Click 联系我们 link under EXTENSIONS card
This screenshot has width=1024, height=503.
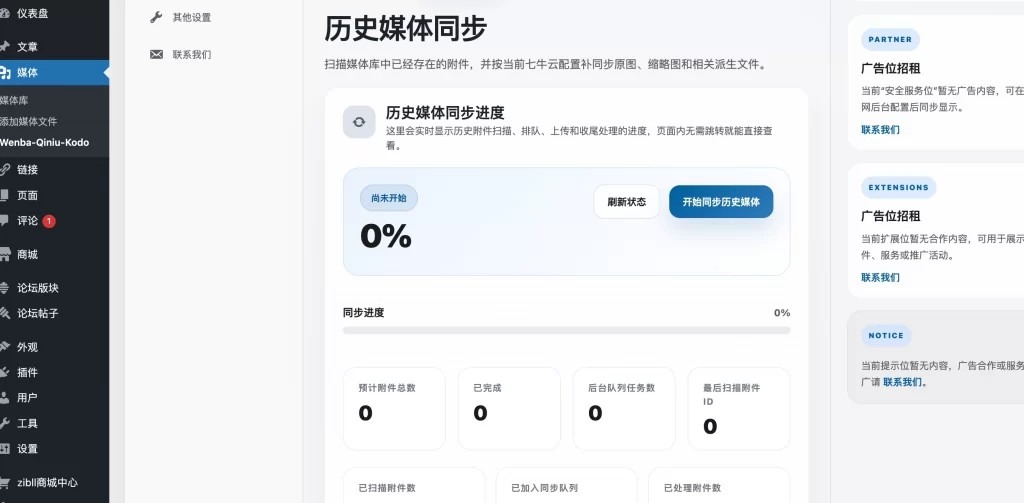pyautogui.click(x=880, y=277)
